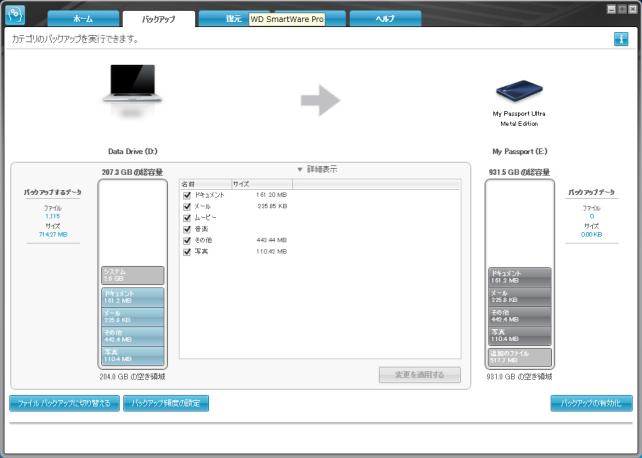Select the My Passport Ultra drive icon
The width and height of the screenshot is (642, 458).
[x=519, y=90]
